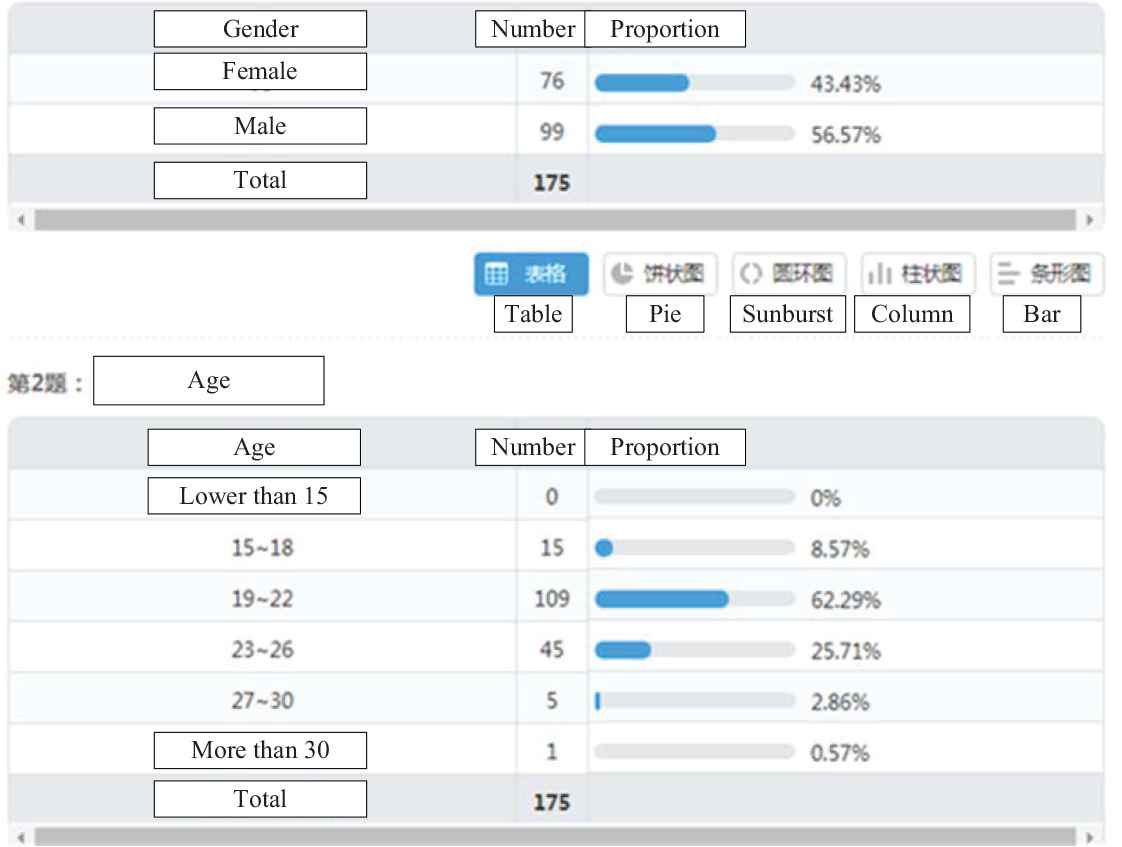This screenshot has width=1122, height=847.
Task: Select the 23~26 age group row
Action: tap(262, 650)
